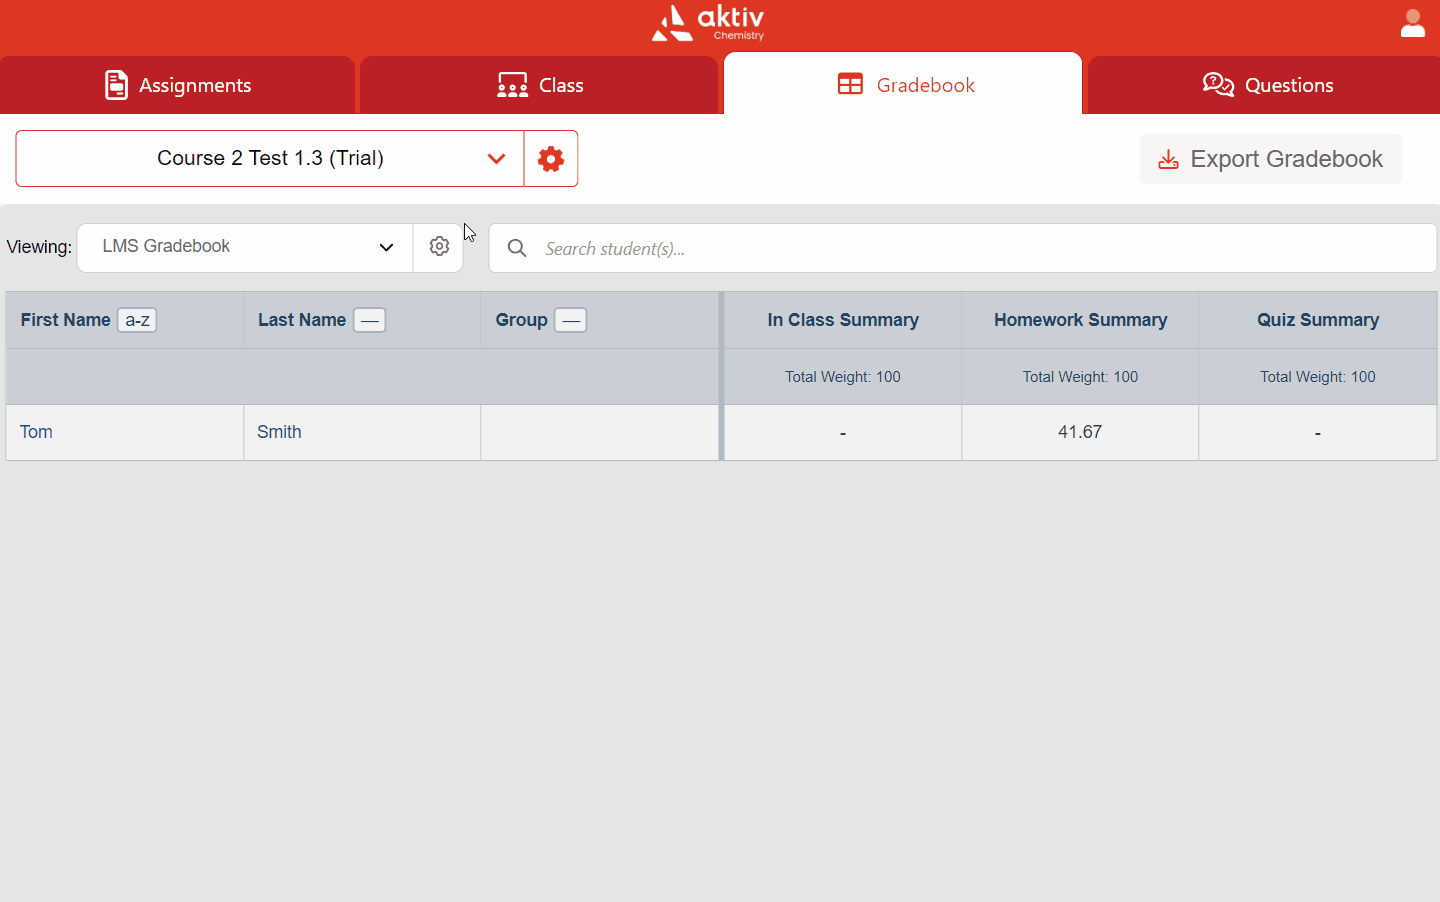
Task: Click the gear icon beside LMS Gradebook
Action: 439,246
